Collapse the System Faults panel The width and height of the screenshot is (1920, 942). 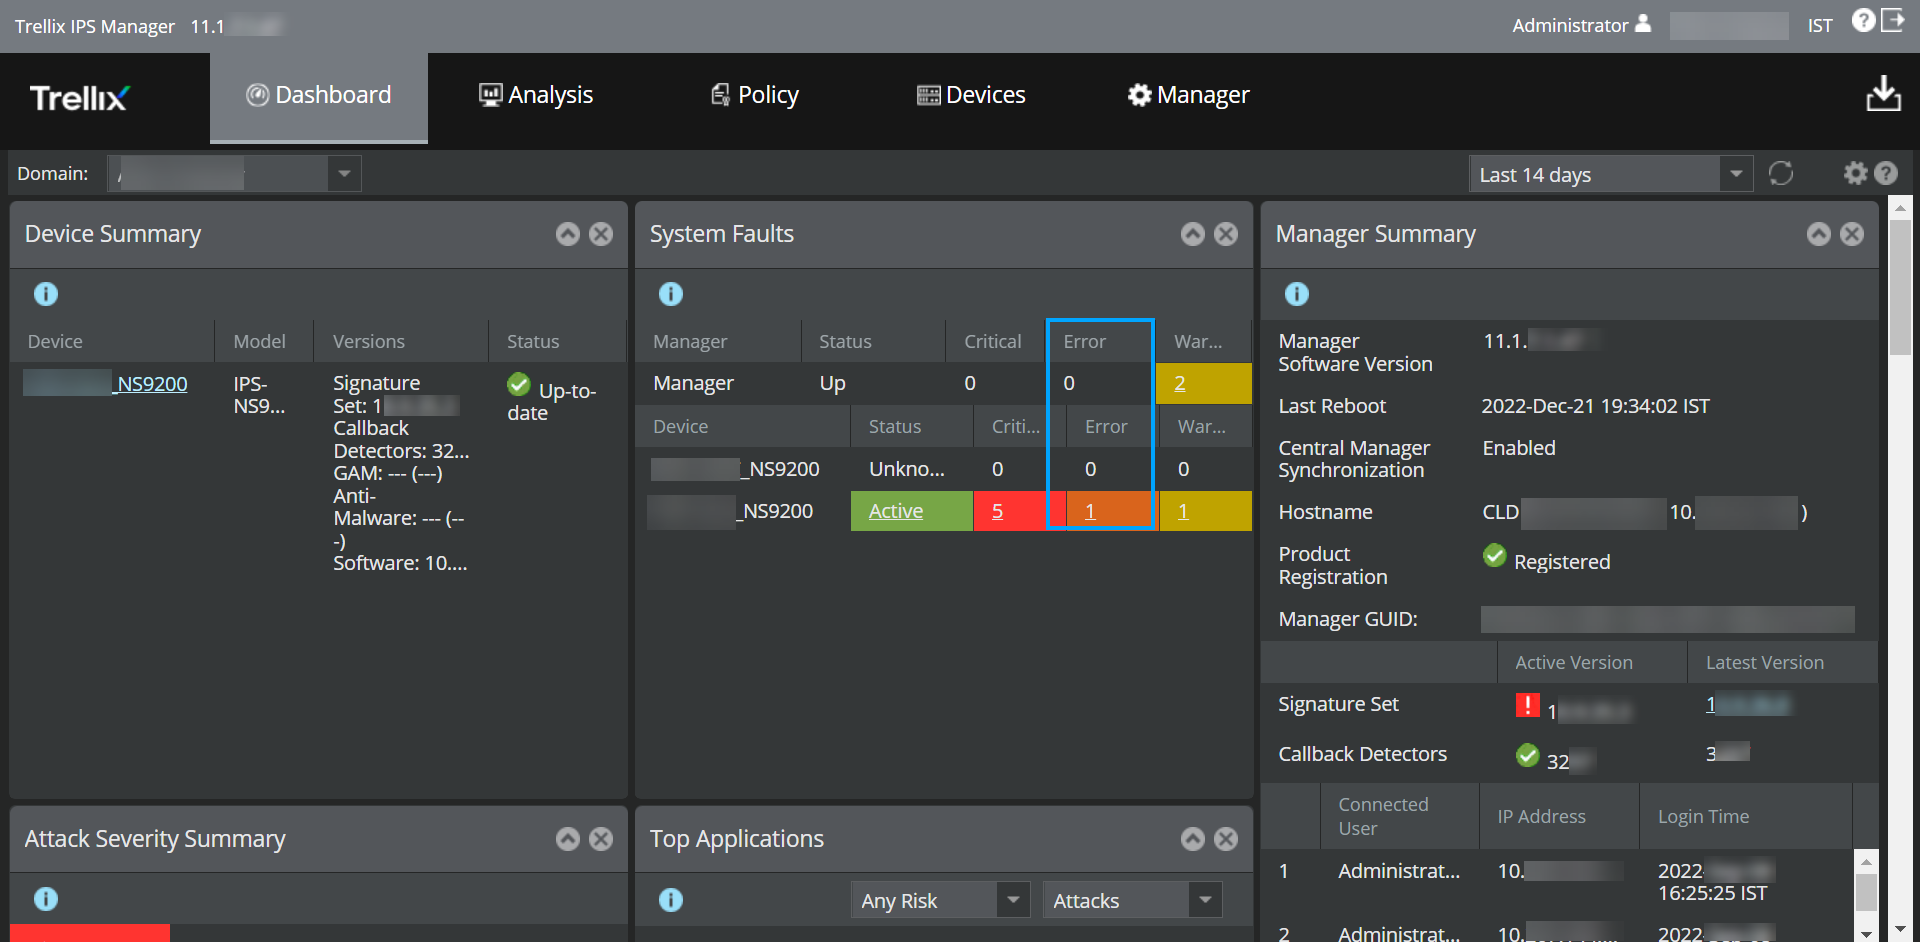pyautogui.click(x=1193, y=234)
